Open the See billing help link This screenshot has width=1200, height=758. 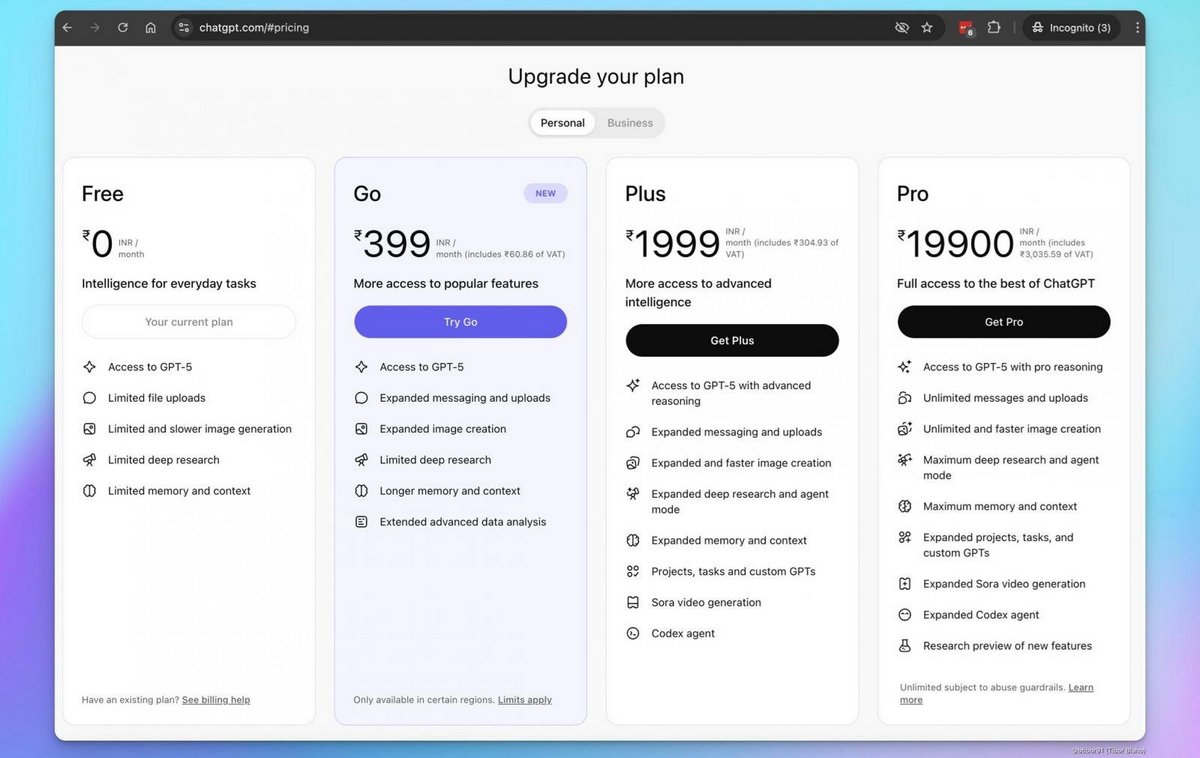pos(216,700)
